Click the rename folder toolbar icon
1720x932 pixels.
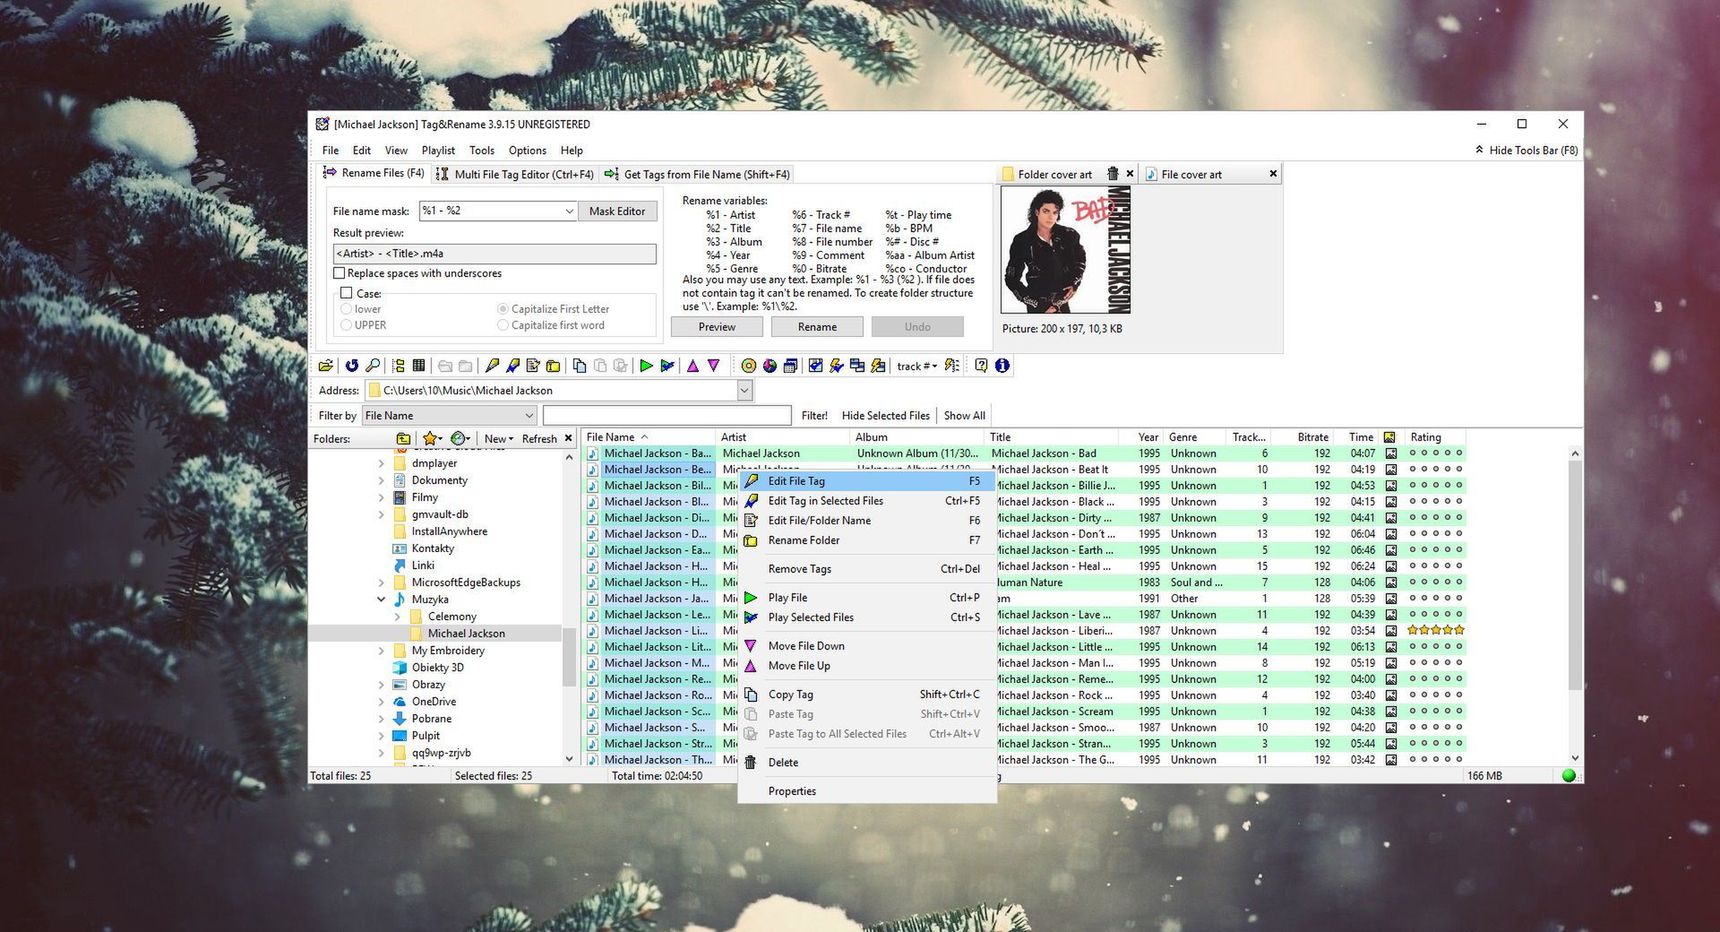tap(553, 366)
